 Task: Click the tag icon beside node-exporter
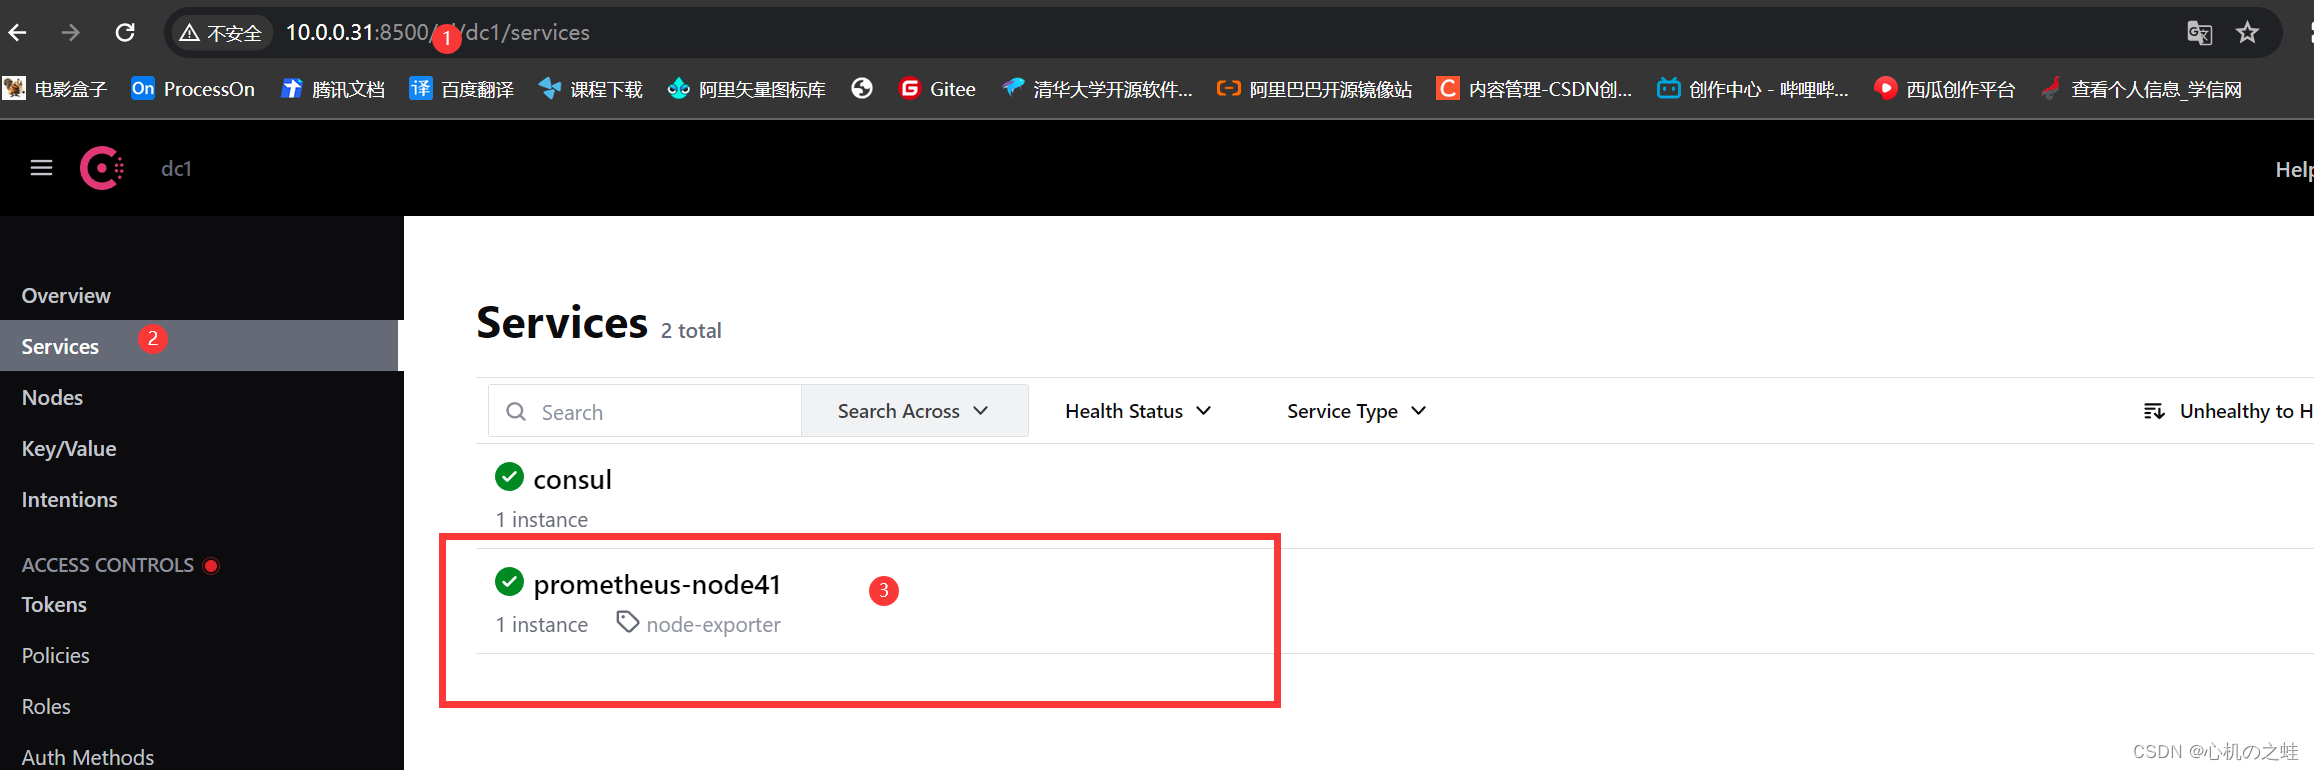(x=627, y=623)
